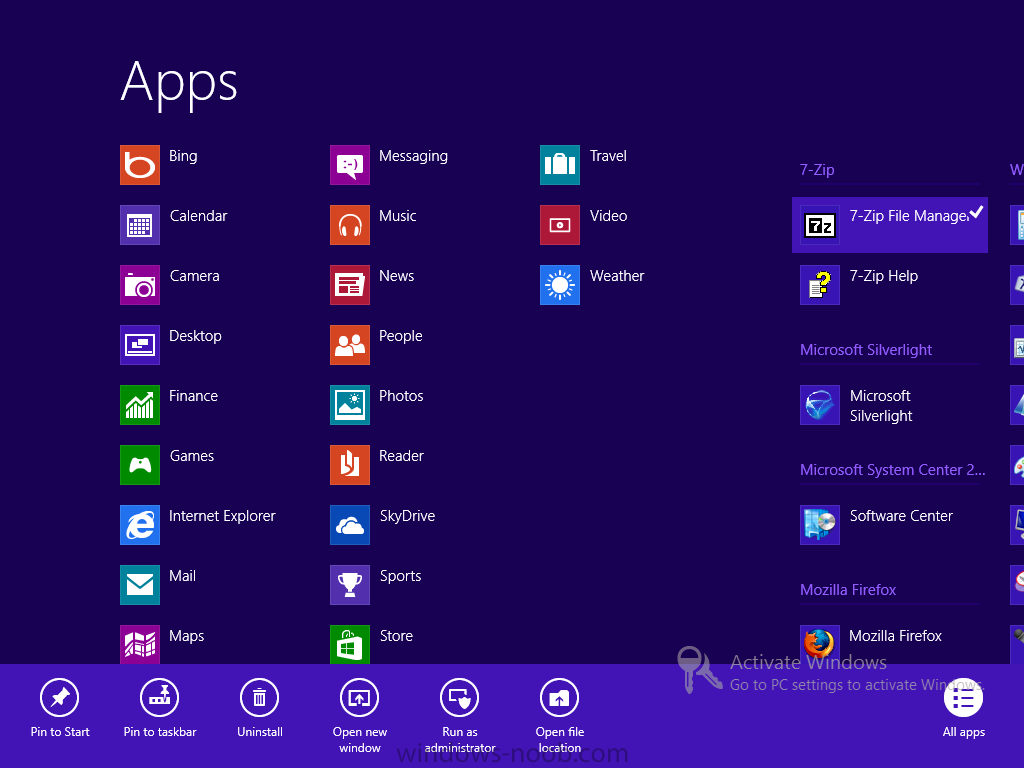The height and width of the screenshot is (768, 1024).
Task: Open the Music app icon
Action: 350,225
